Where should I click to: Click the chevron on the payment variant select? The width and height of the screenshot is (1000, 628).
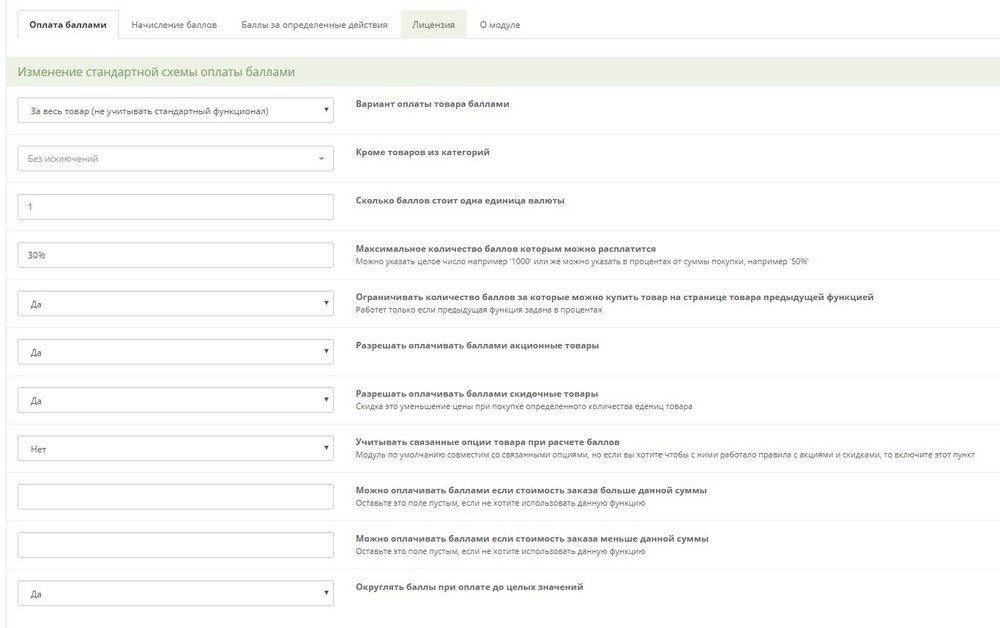click(x=325, y=110)
